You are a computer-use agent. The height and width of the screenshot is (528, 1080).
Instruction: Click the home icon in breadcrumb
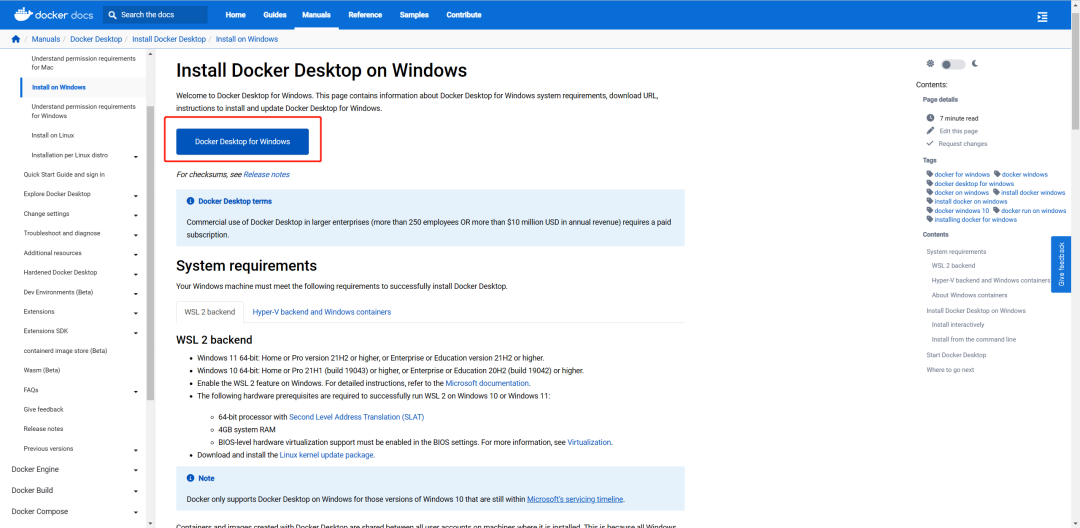click(x=16, y=39)
